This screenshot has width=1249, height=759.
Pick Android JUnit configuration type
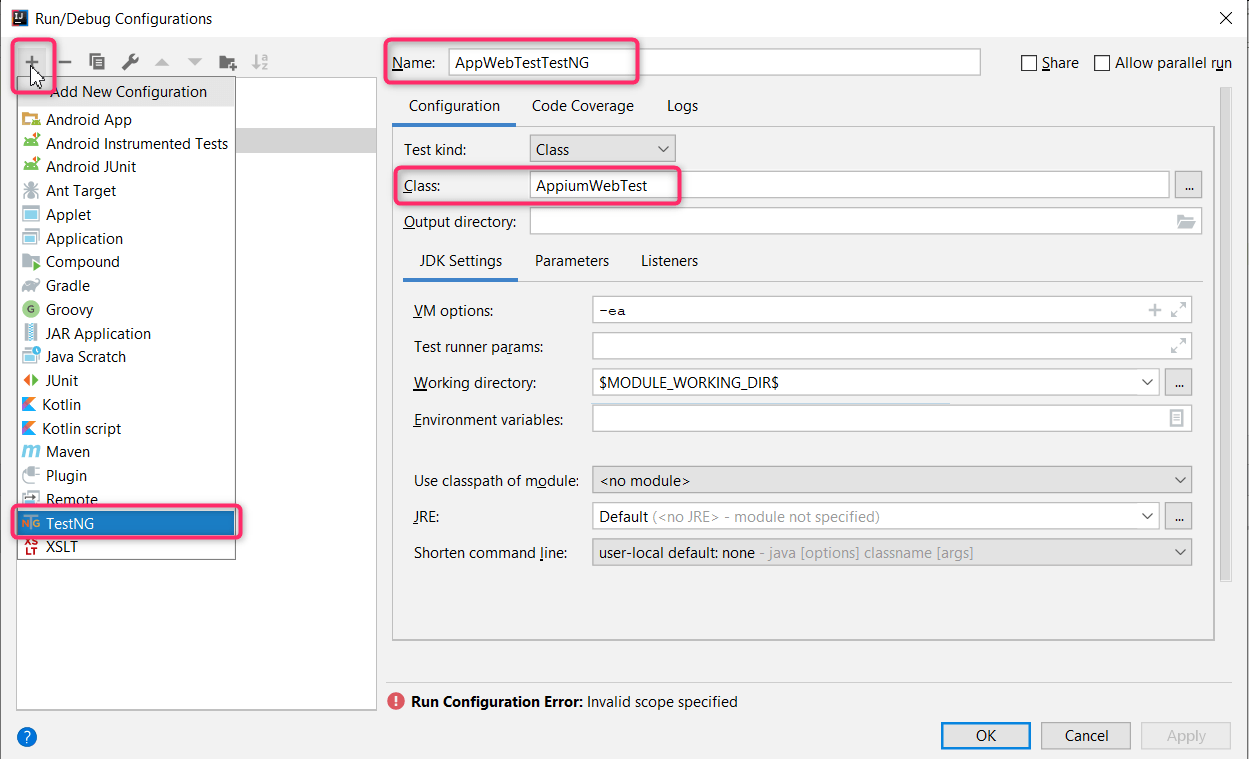click(x=126, y=167)
